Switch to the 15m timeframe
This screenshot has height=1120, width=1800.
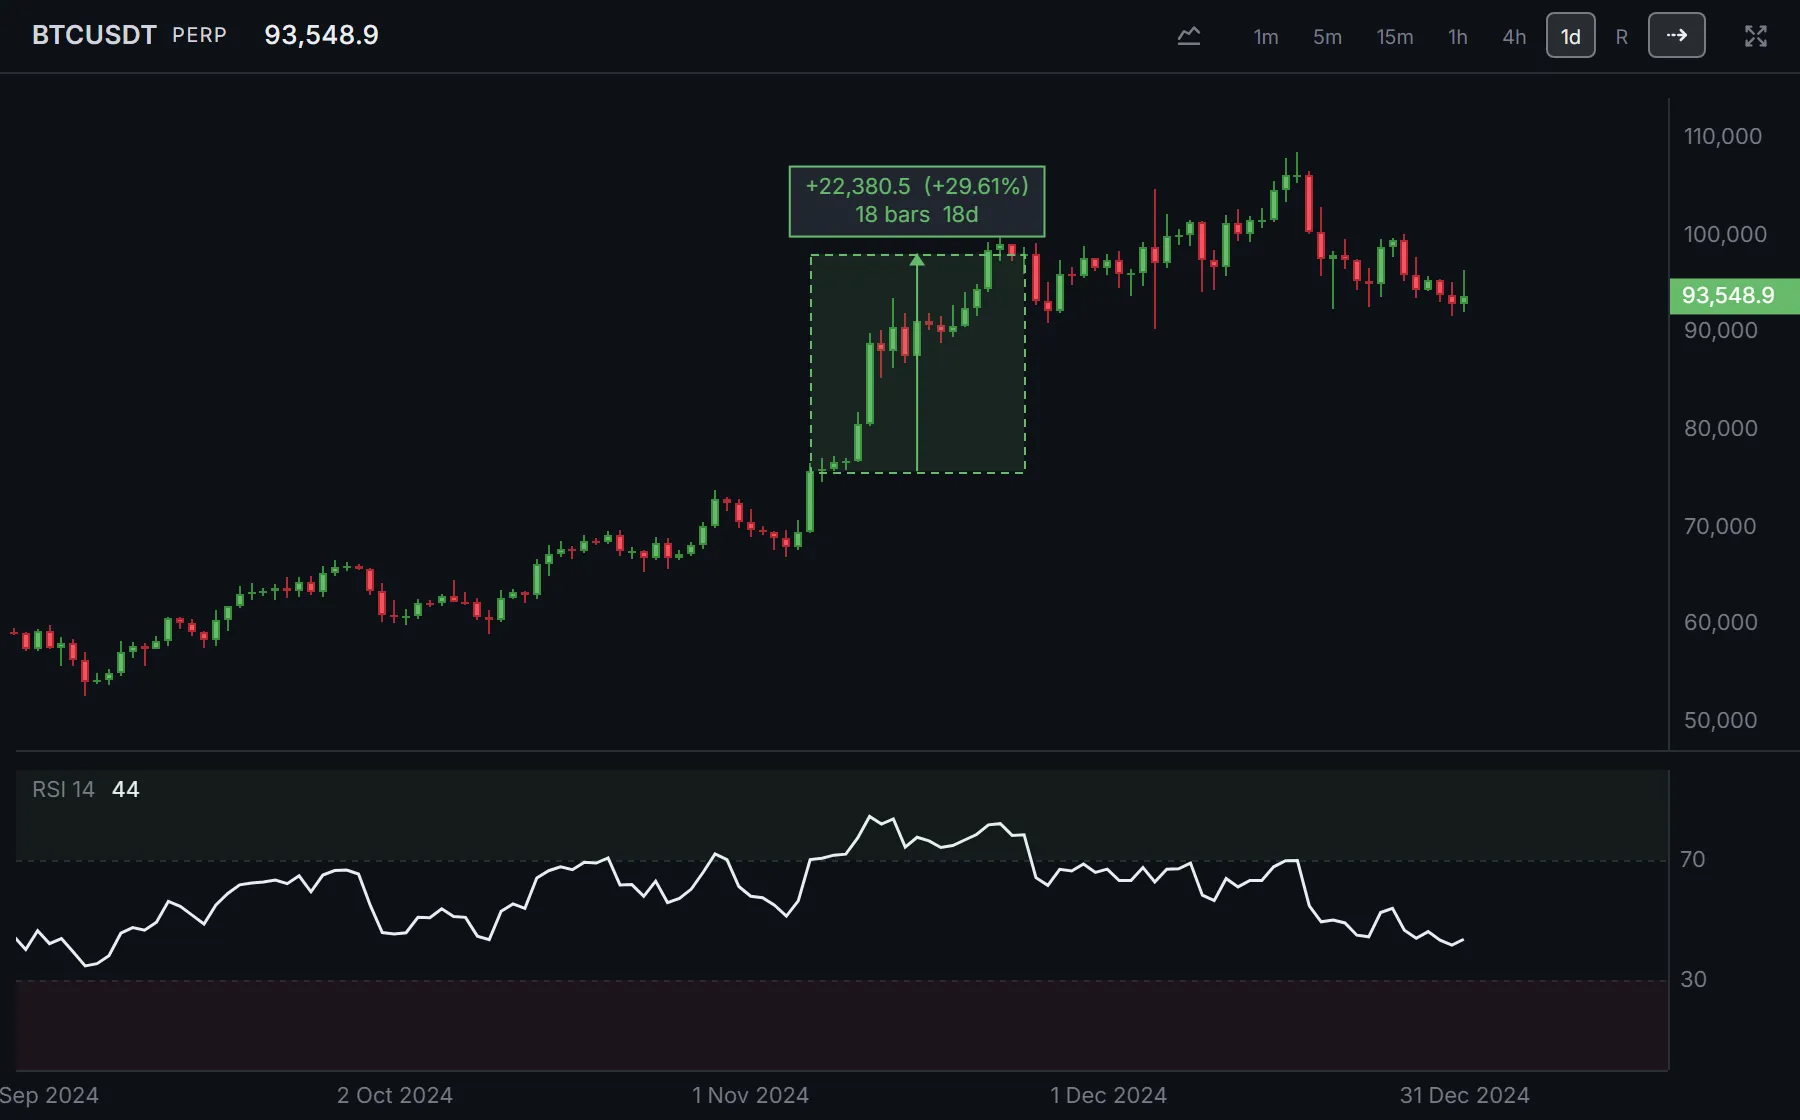[x=1395, y=37]
